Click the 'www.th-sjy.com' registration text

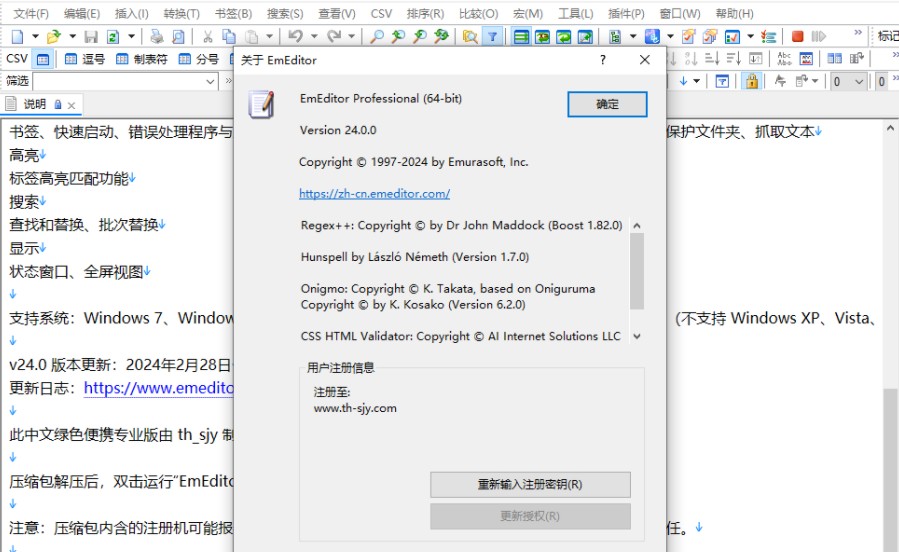coord(355,408)
